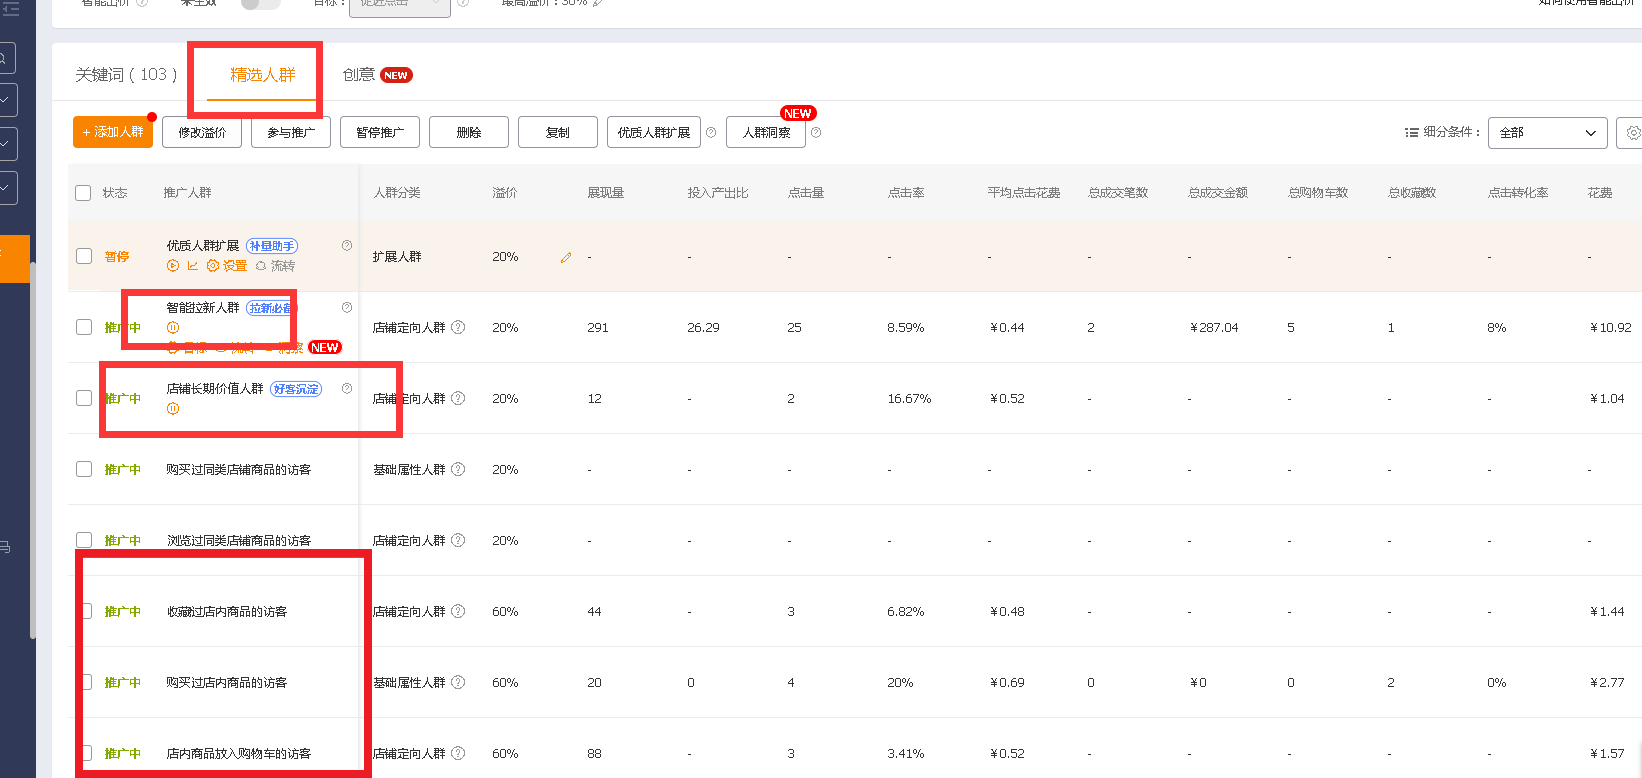Check the box for 优质人群扩展 row

[84, 256]
